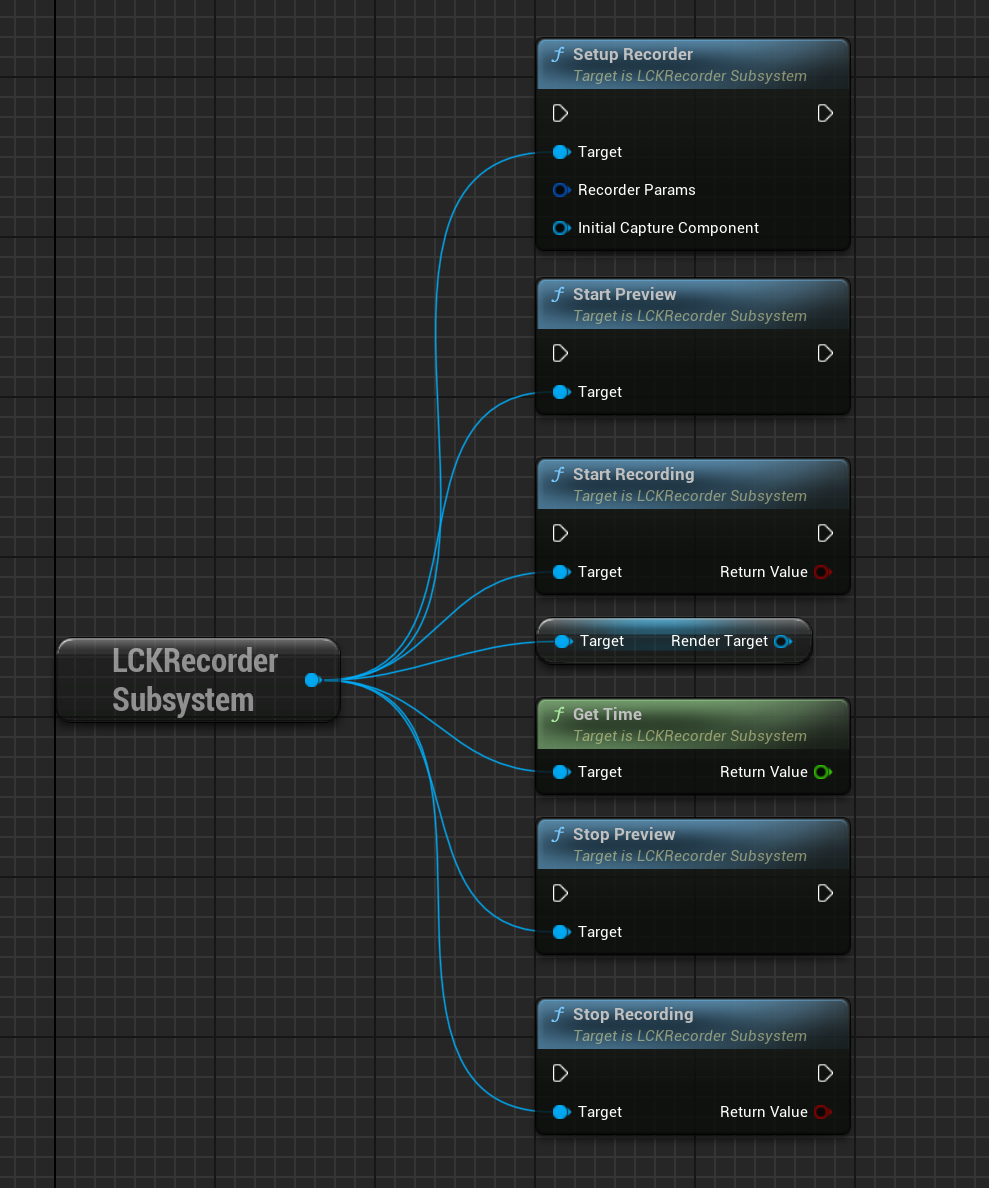Screen dimensions: 989x1188
Task: Click Stop Preview input execution pin
Action: coord(560,893)
